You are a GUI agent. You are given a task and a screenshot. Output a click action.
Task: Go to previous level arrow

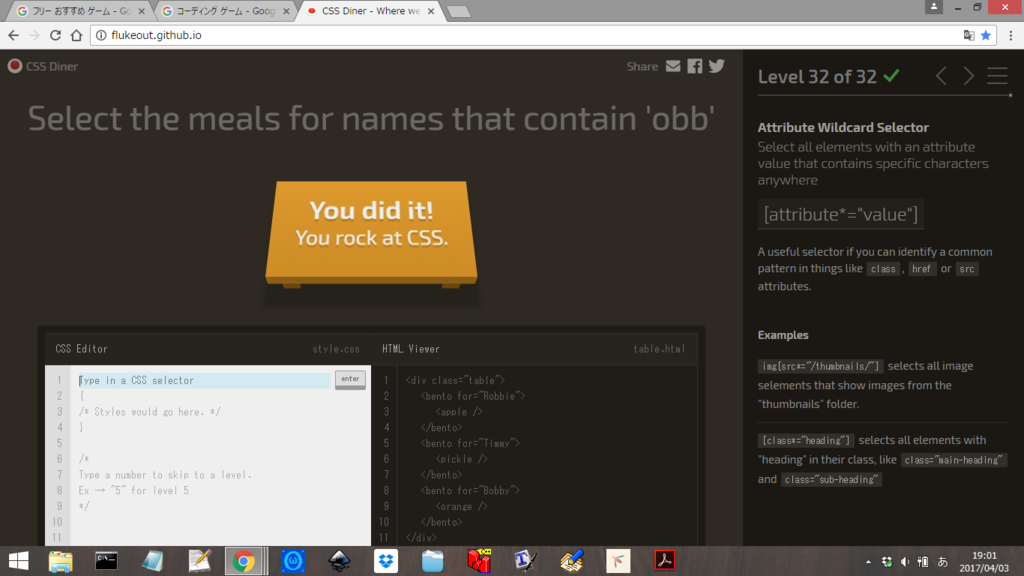pos(941,76)
